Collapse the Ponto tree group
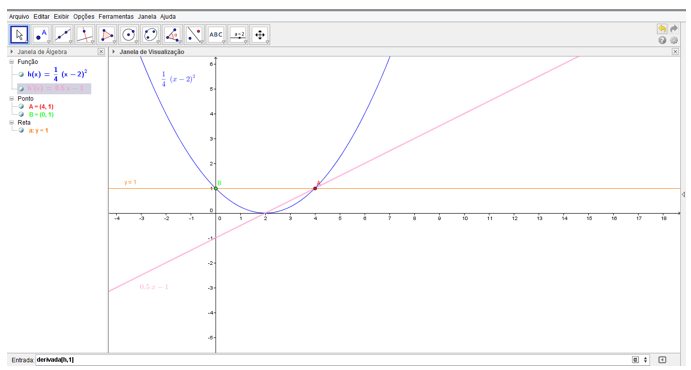Image resolution: width=691 pixels, height=370 pixels. click(x=11, y=99)
